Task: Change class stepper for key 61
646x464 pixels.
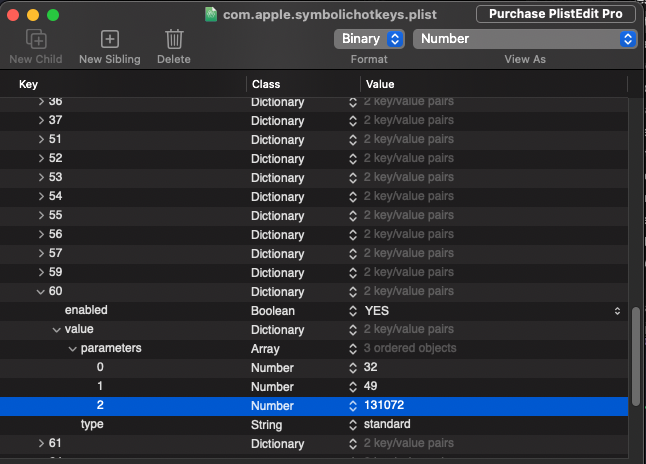Action: coord(353,444)
